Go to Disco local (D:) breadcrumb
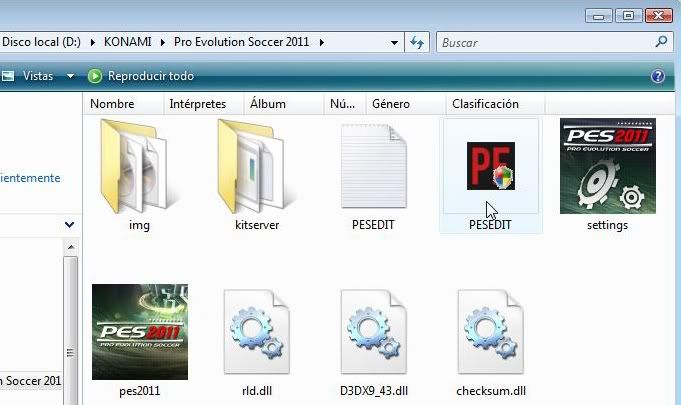This screenshot has height=405, width=681. (x=42, y=42)
